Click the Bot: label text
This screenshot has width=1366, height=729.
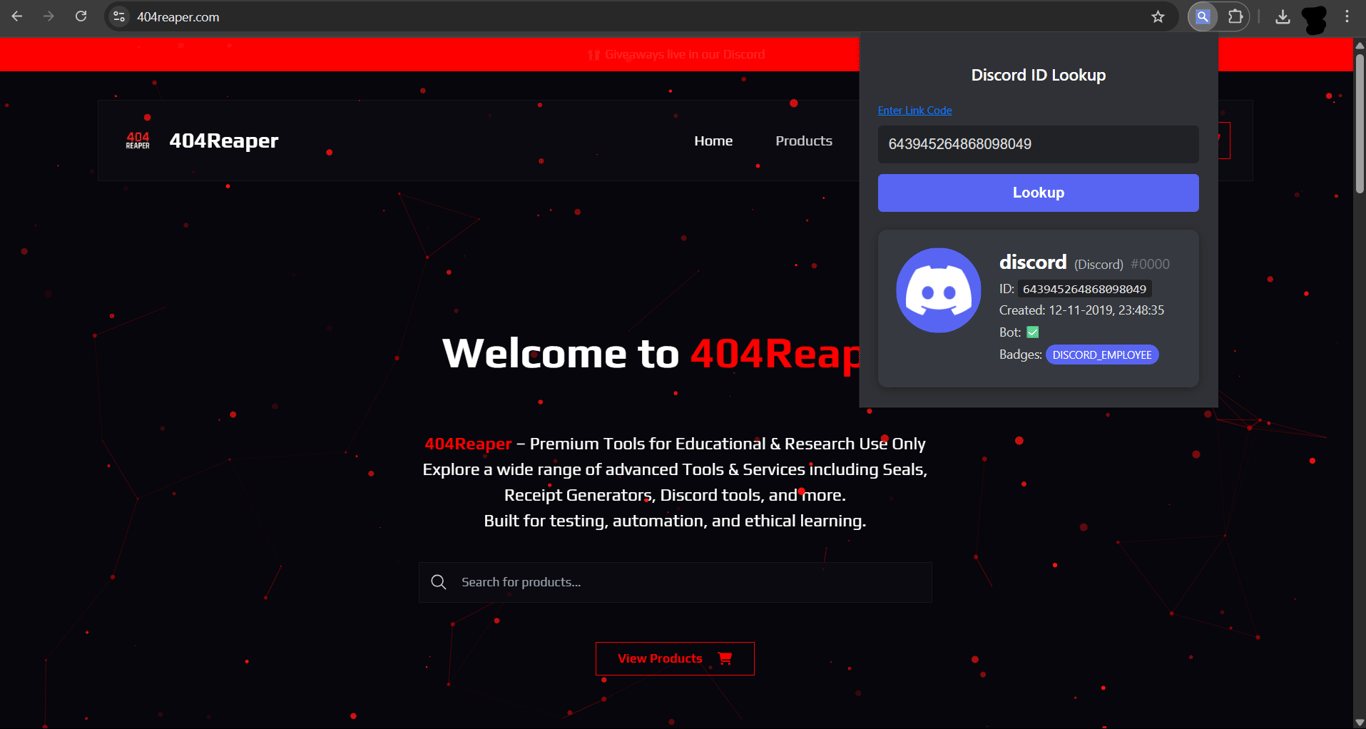[x=1010, y=332]
